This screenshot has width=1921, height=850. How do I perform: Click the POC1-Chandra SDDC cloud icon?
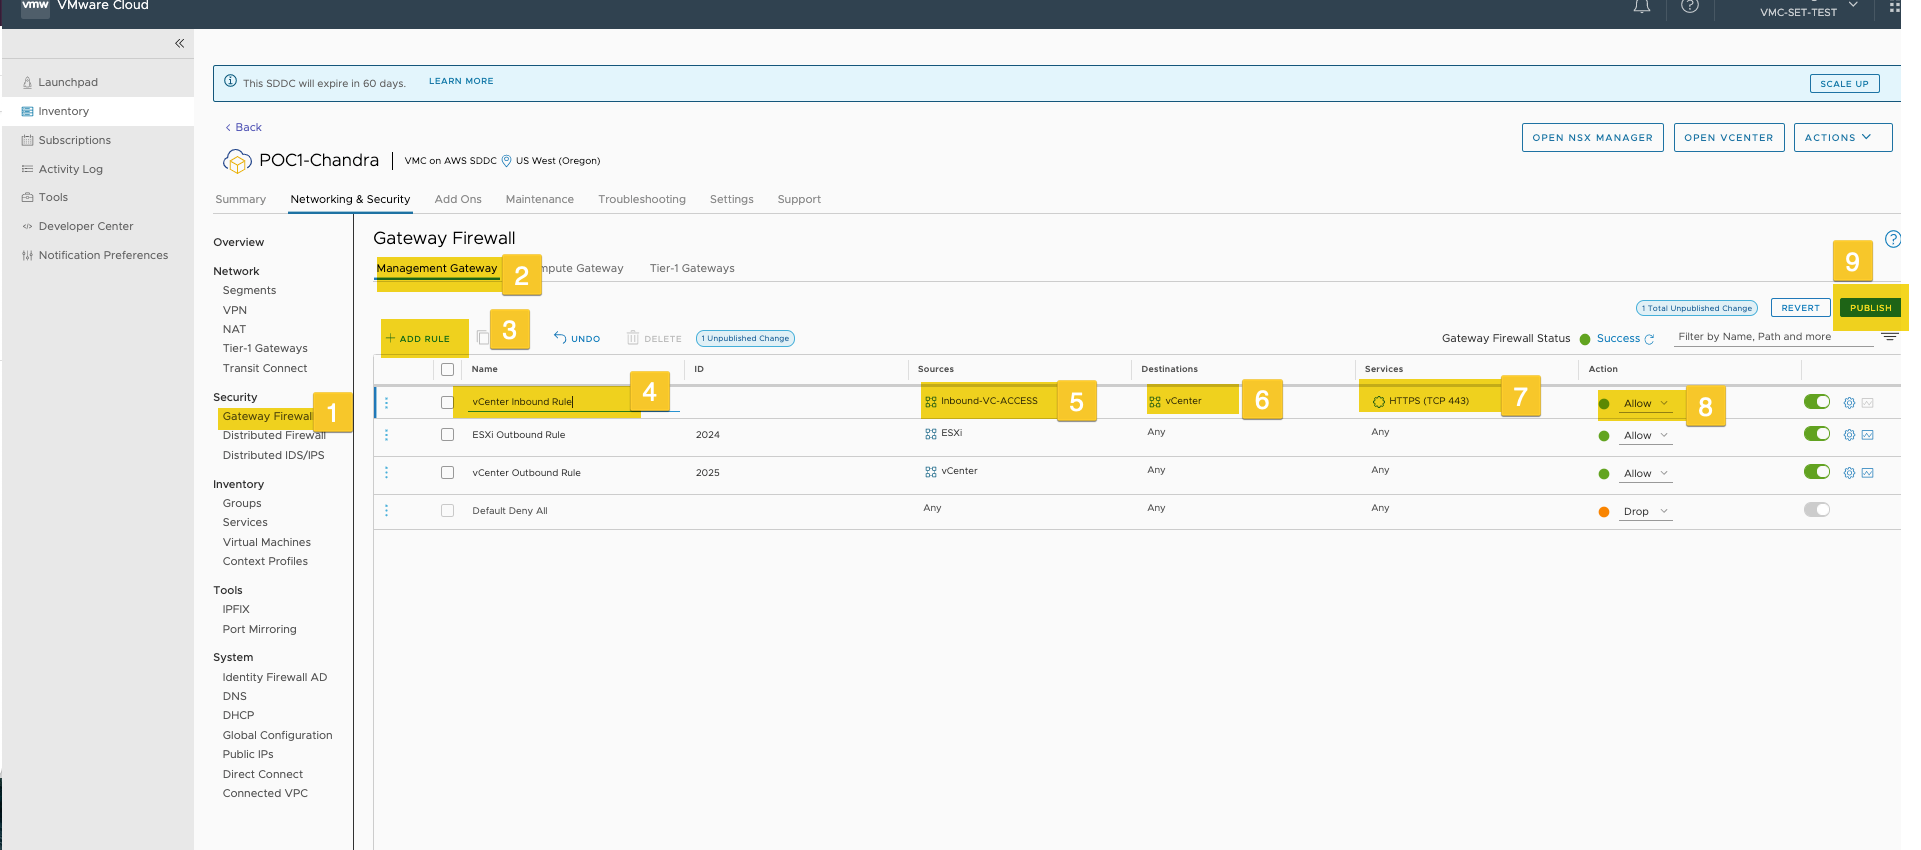(237, 161)
